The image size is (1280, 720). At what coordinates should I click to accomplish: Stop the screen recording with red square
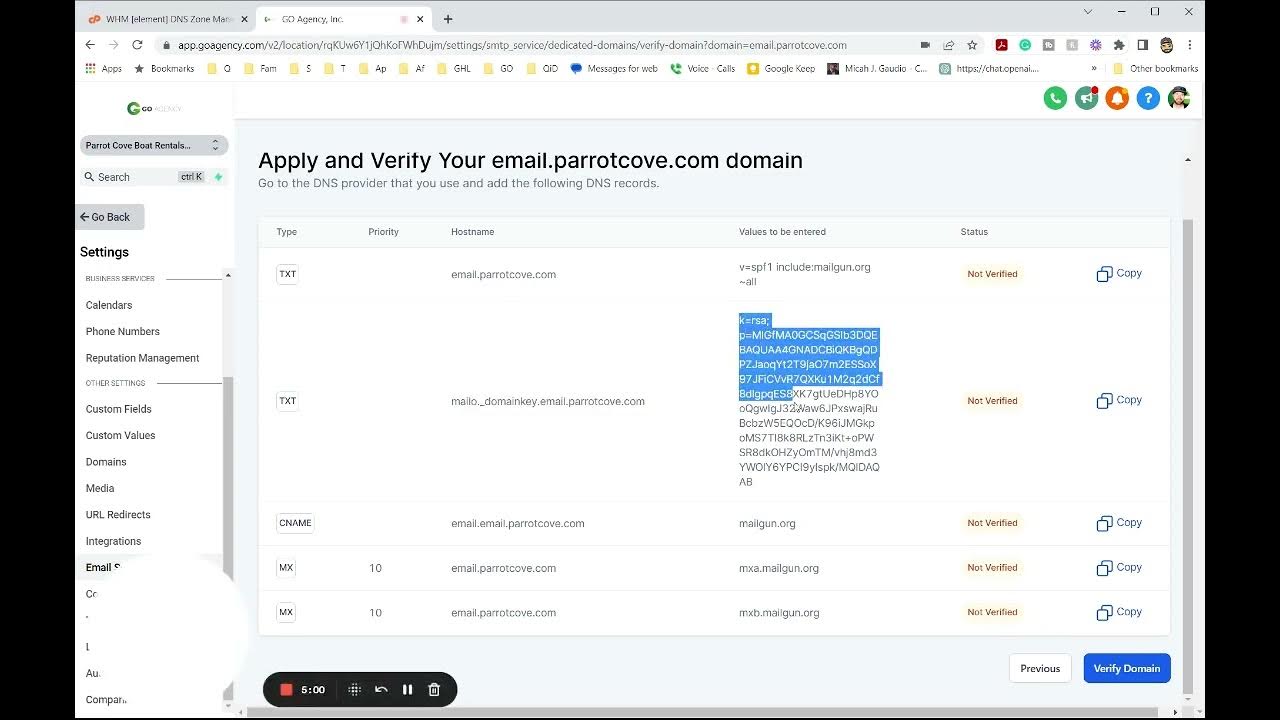pyautogui.click(x=286, y=690)
